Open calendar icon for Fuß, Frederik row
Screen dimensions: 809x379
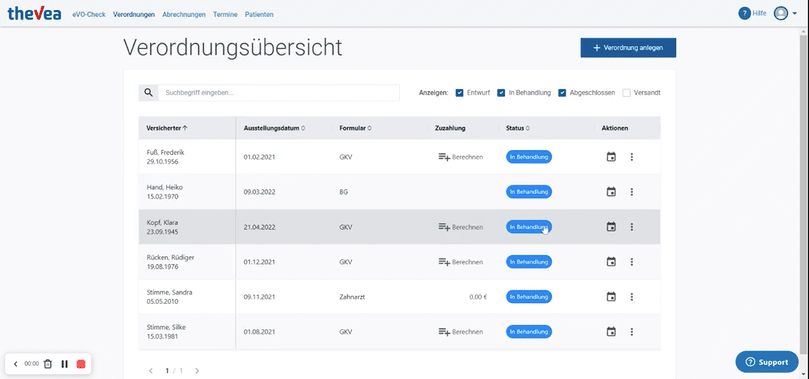point(611,157)
